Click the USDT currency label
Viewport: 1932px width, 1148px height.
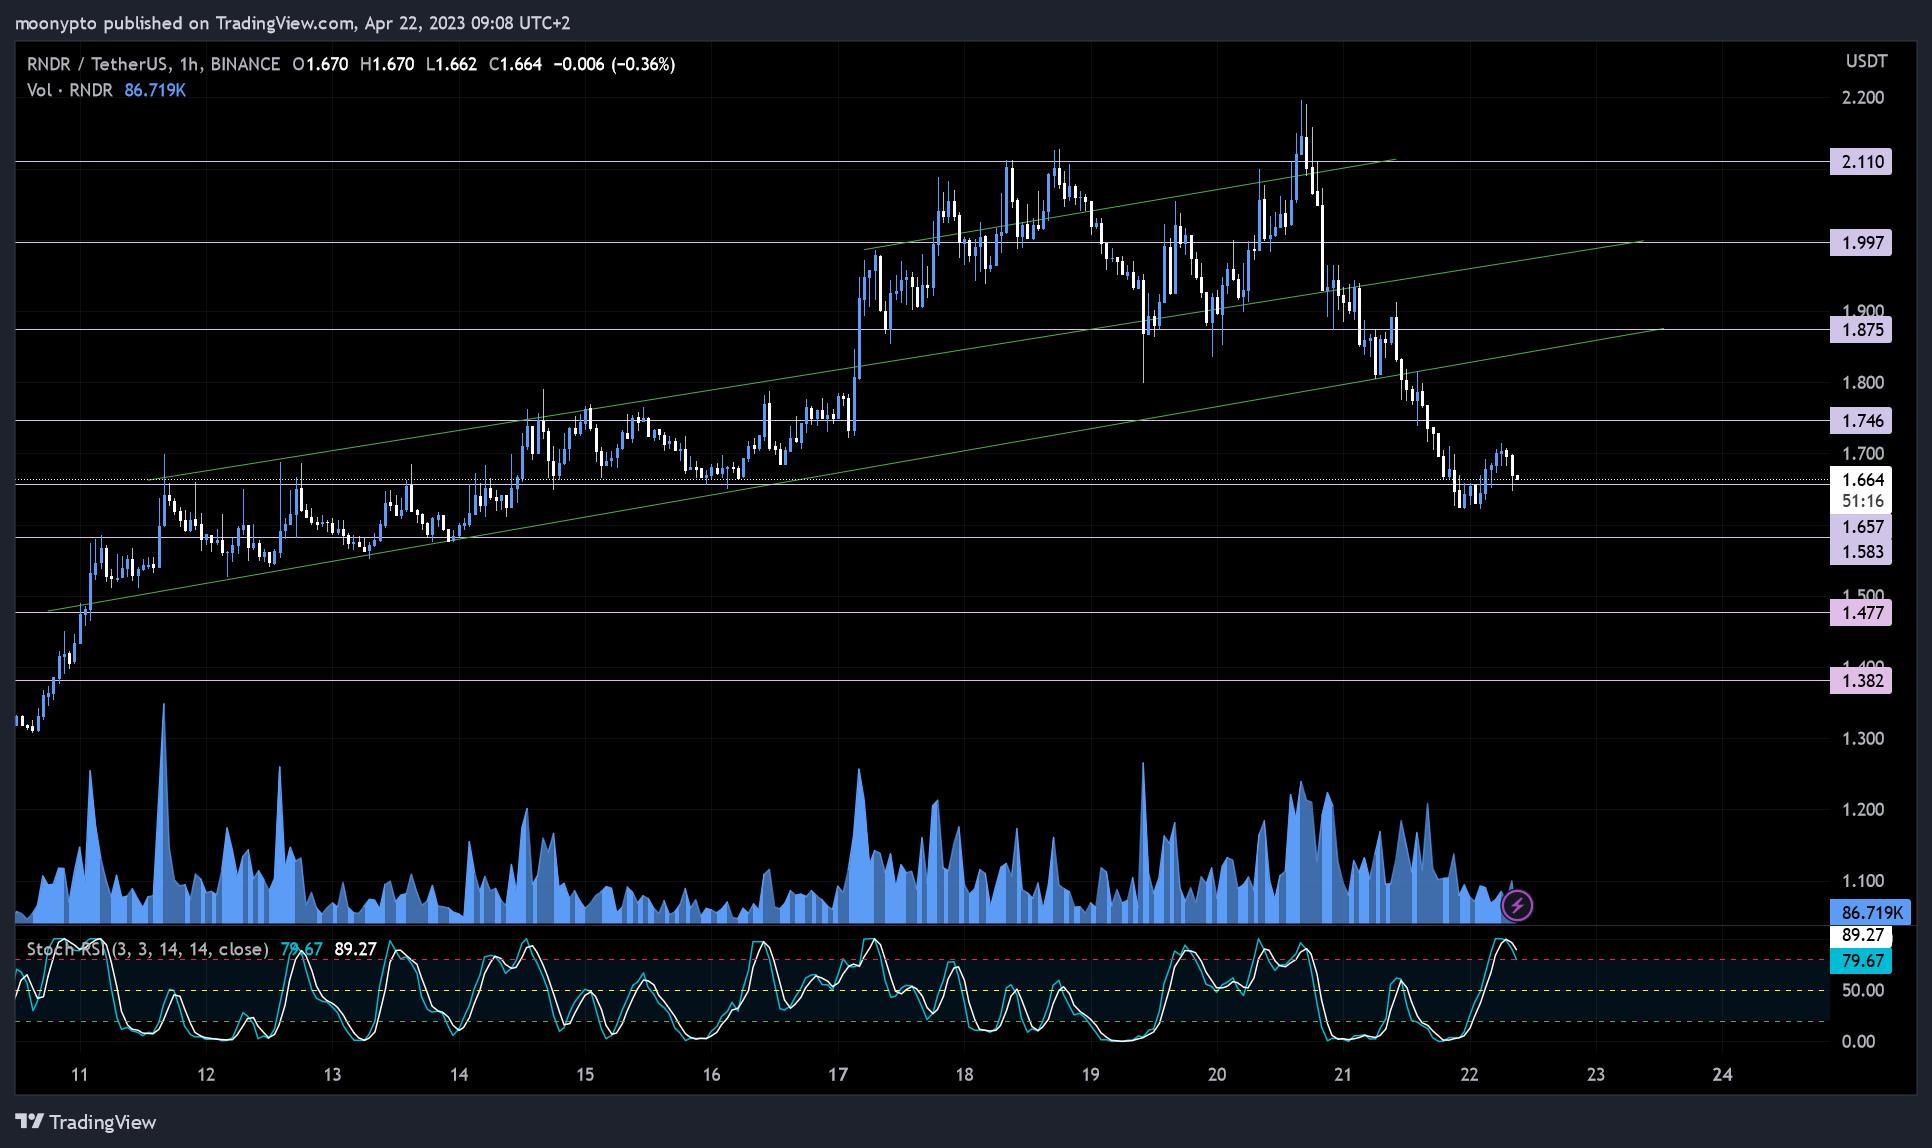pos(1866,62)
